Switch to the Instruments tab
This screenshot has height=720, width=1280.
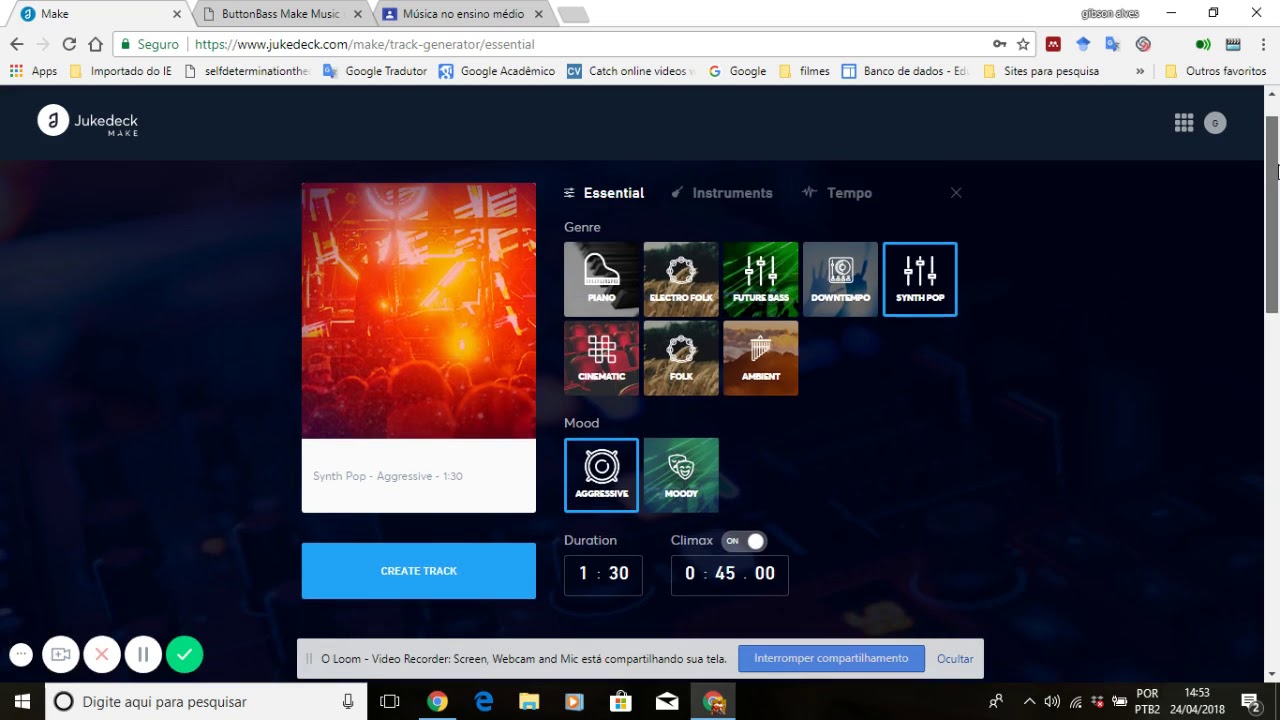pos(722,193)
